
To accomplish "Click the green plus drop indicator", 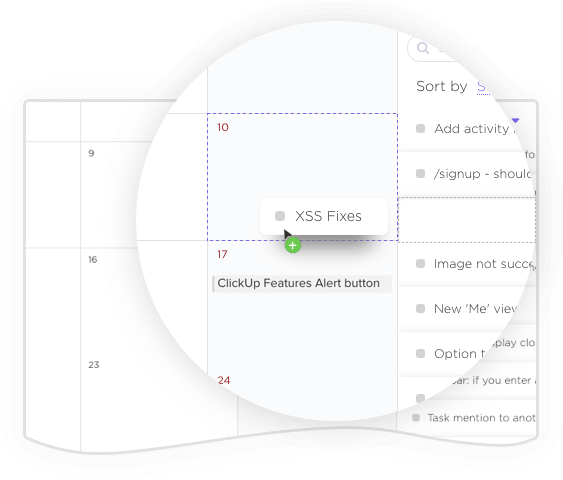I will click(x=293, y=246).
